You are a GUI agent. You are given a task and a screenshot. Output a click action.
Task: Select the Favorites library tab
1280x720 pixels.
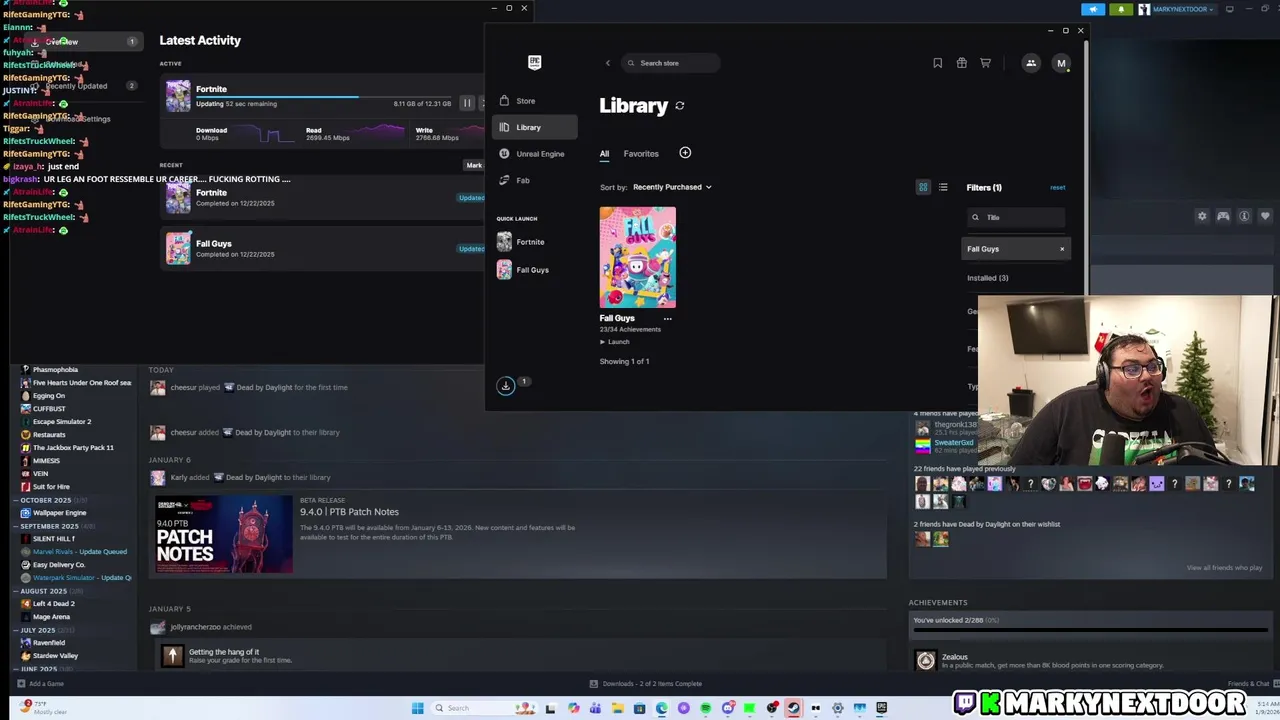641,154
